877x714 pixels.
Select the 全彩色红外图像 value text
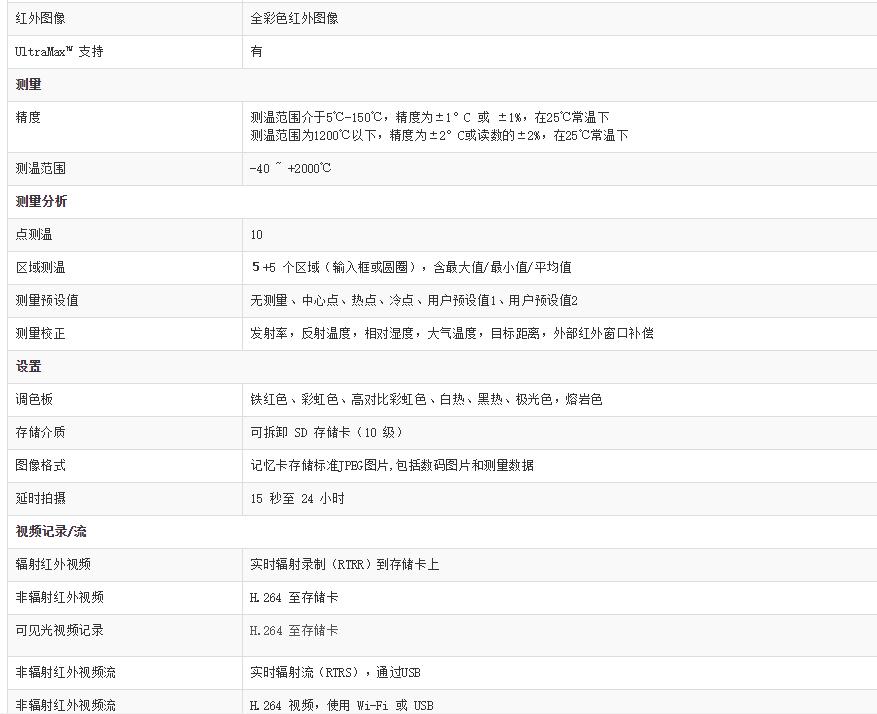coord(301,19)
